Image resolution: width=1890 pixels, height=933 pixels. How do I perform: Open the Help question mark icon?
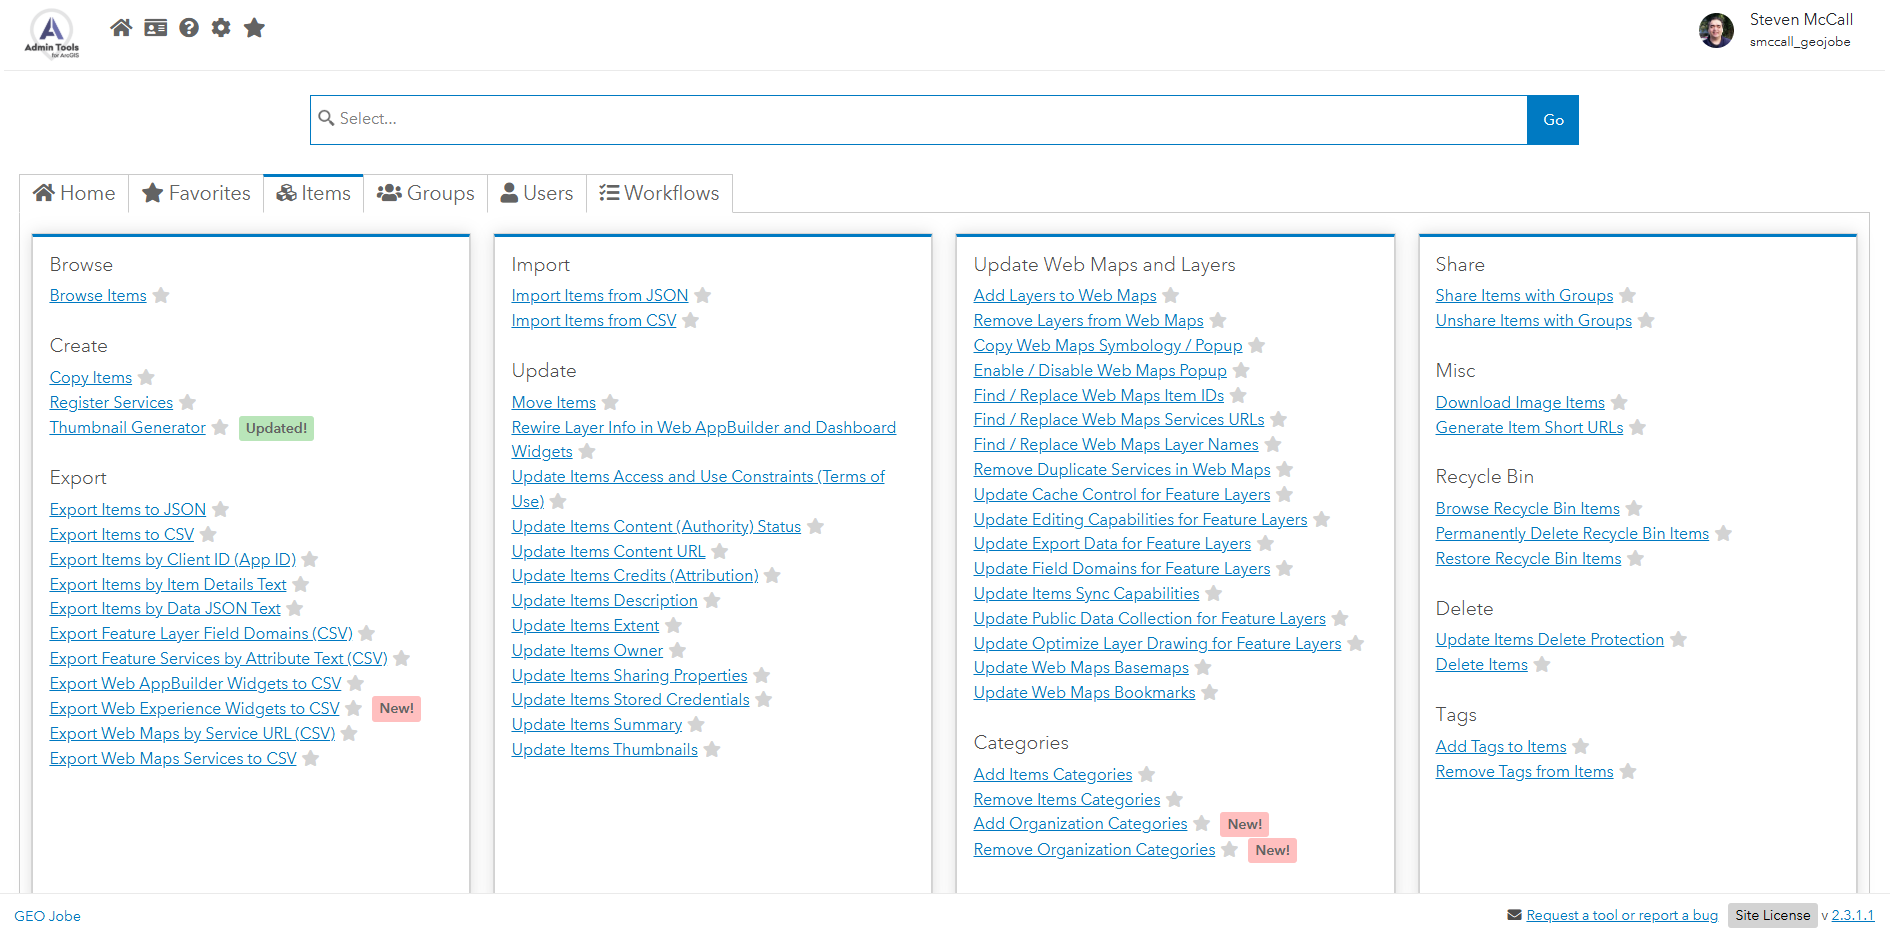pyautogui.click(x=189, y=28)
